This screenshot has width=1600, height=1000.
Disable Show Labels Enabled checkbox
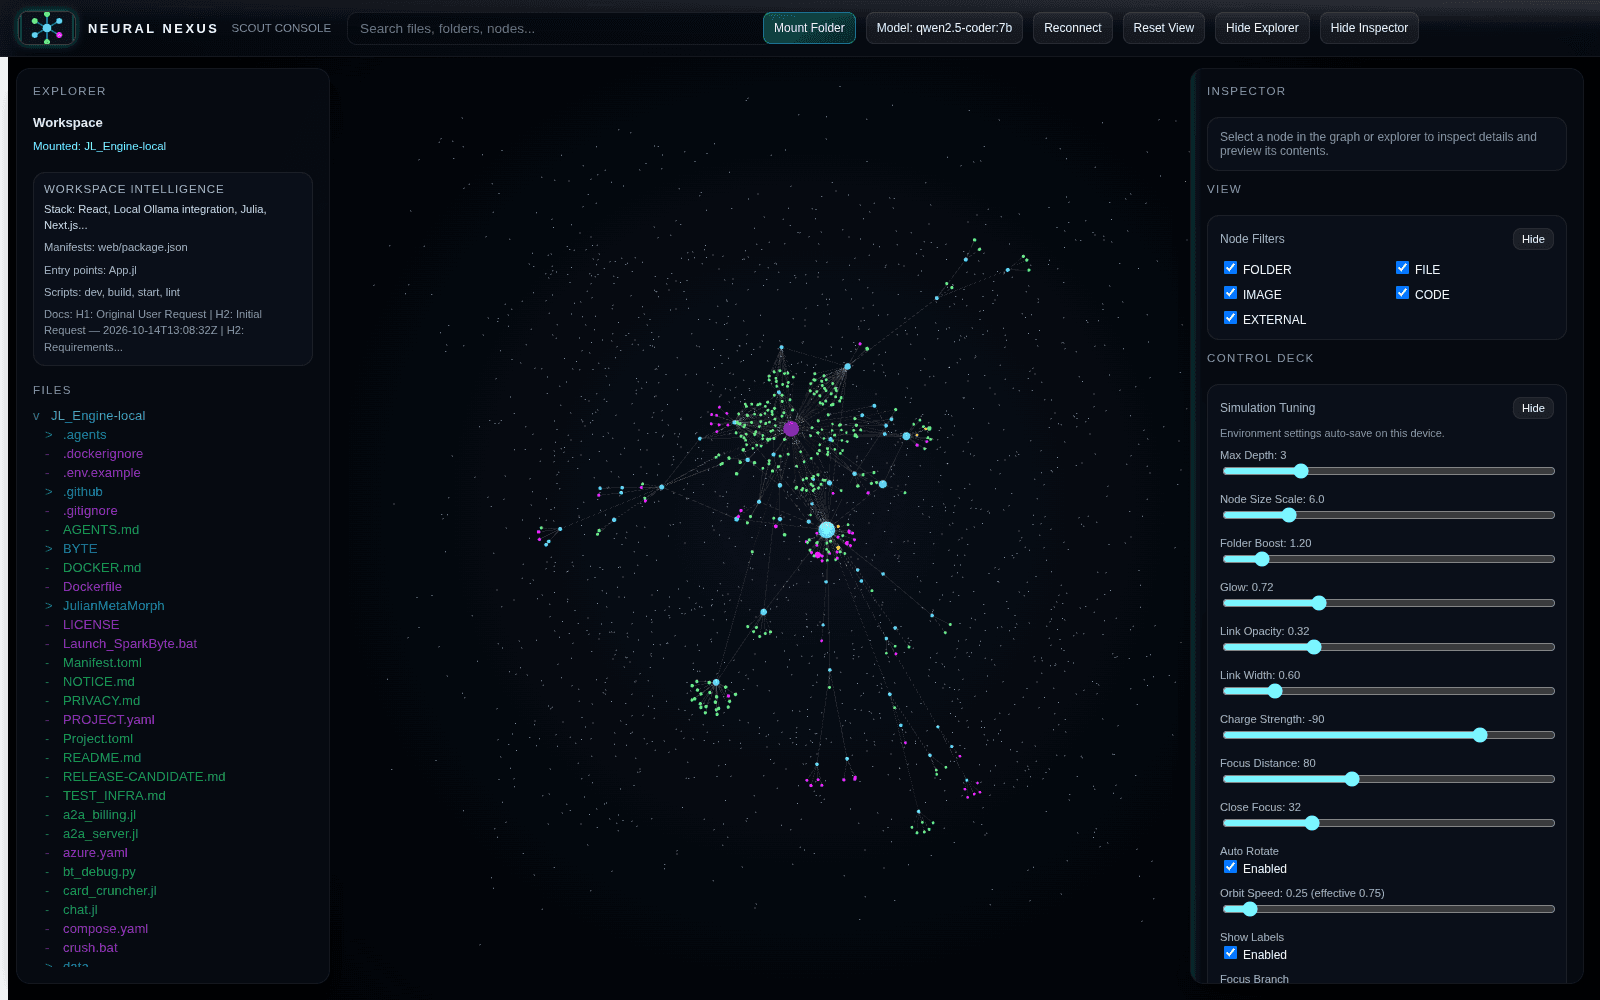coord(1230,953)
